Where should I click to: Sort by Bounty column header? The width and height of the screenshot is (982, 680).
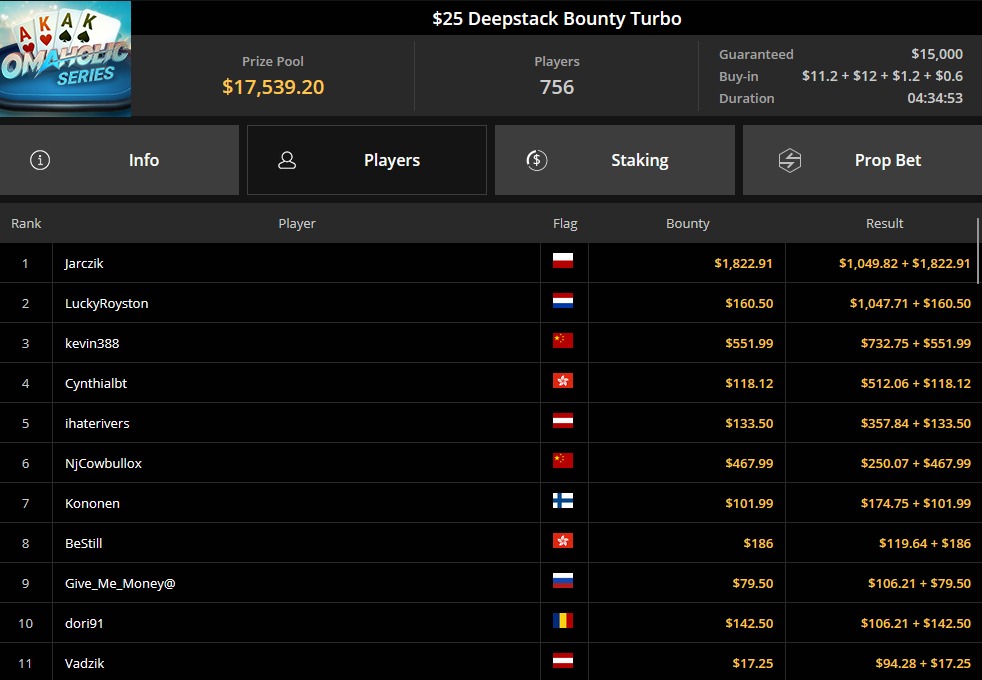688,224
